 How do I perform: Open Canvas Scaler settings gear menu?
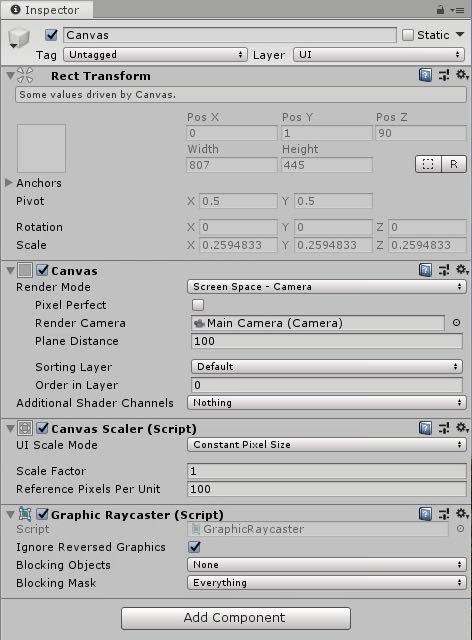462,427
